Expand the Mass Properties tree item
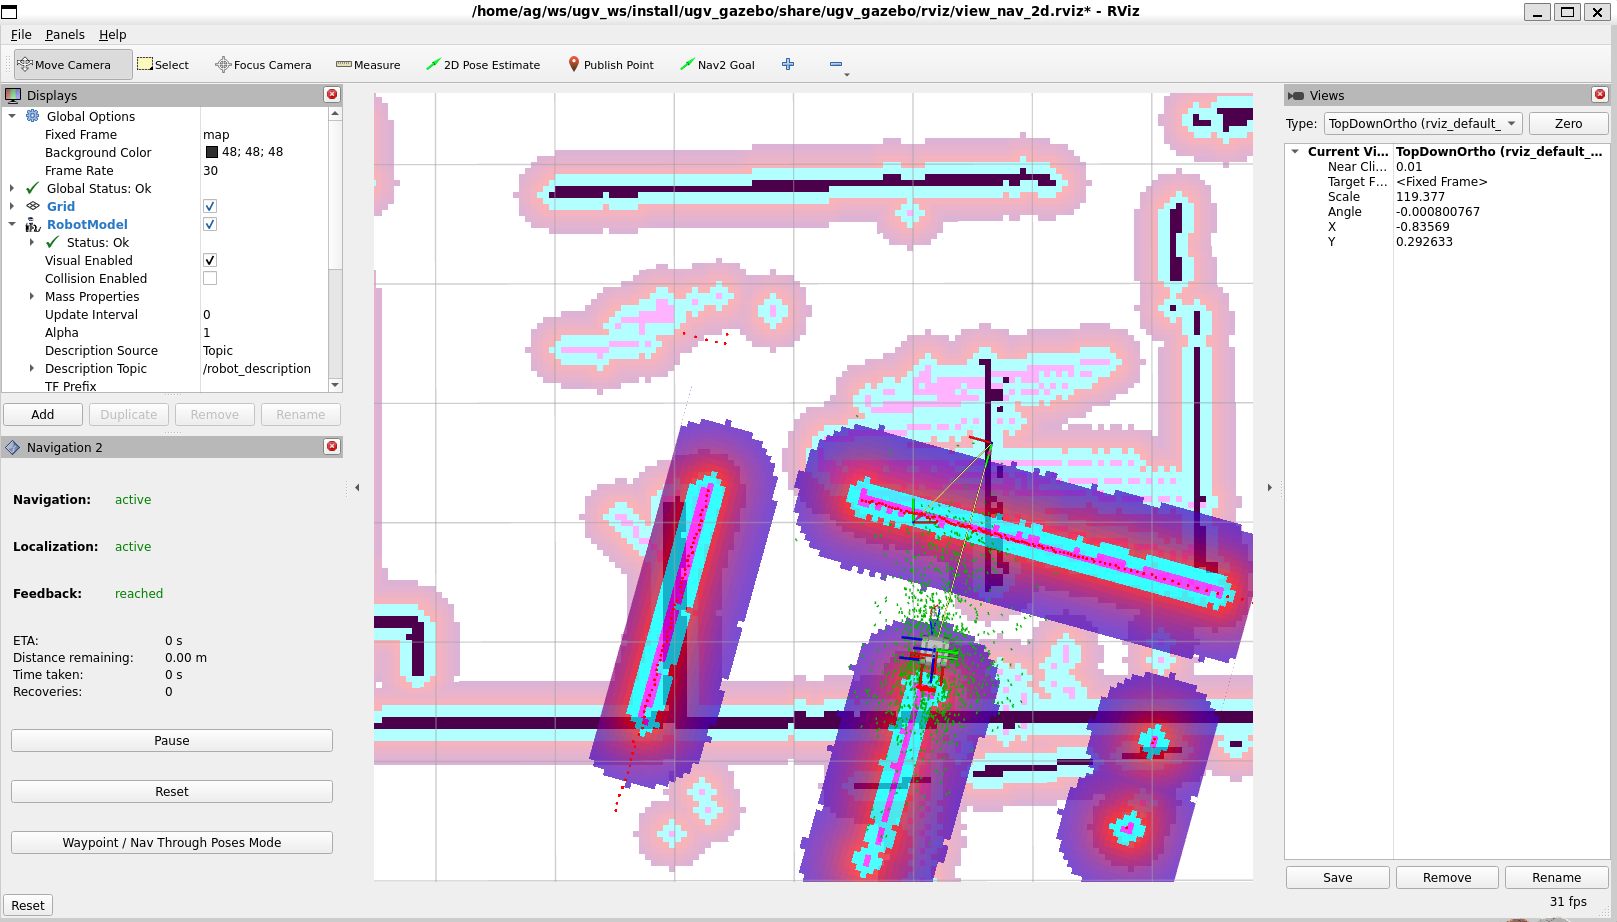 pos(32,296)
